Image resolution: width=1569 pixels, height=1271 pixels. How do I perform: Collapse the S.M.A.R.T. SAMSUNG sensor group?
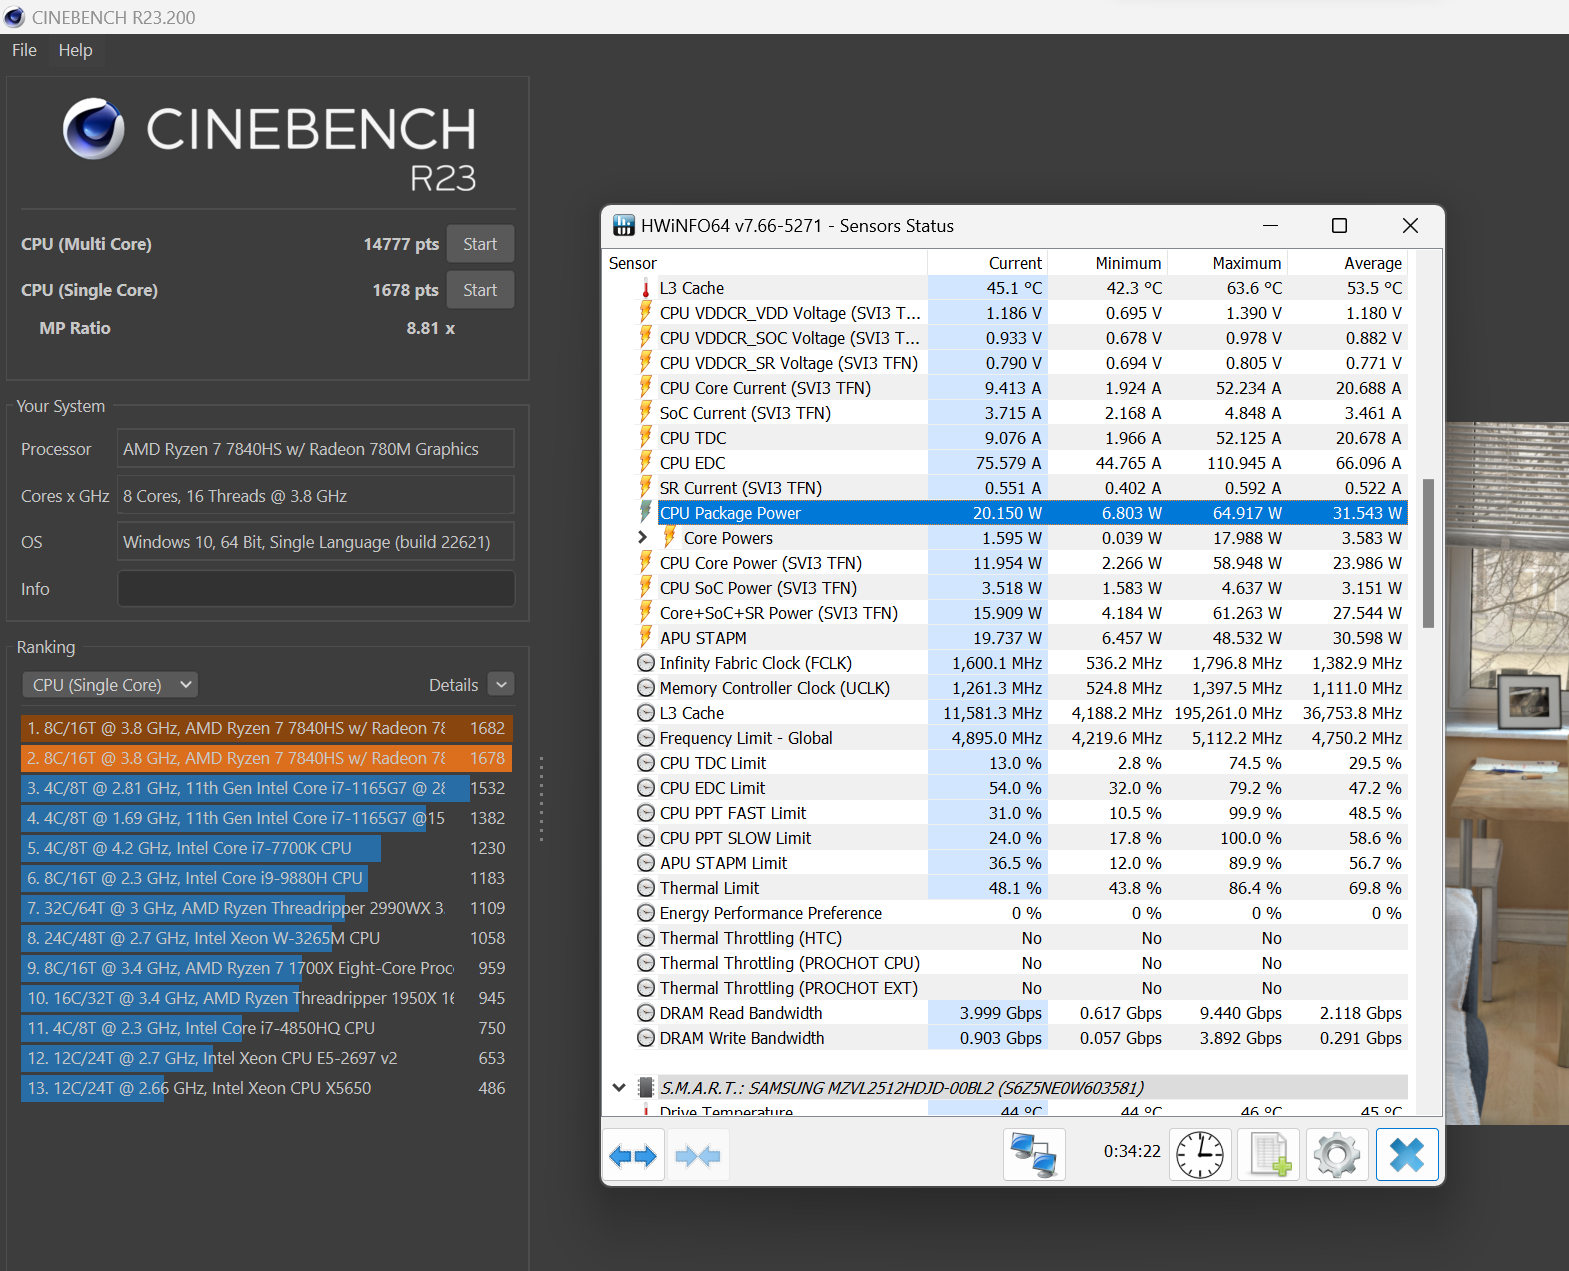[619, 1087]
